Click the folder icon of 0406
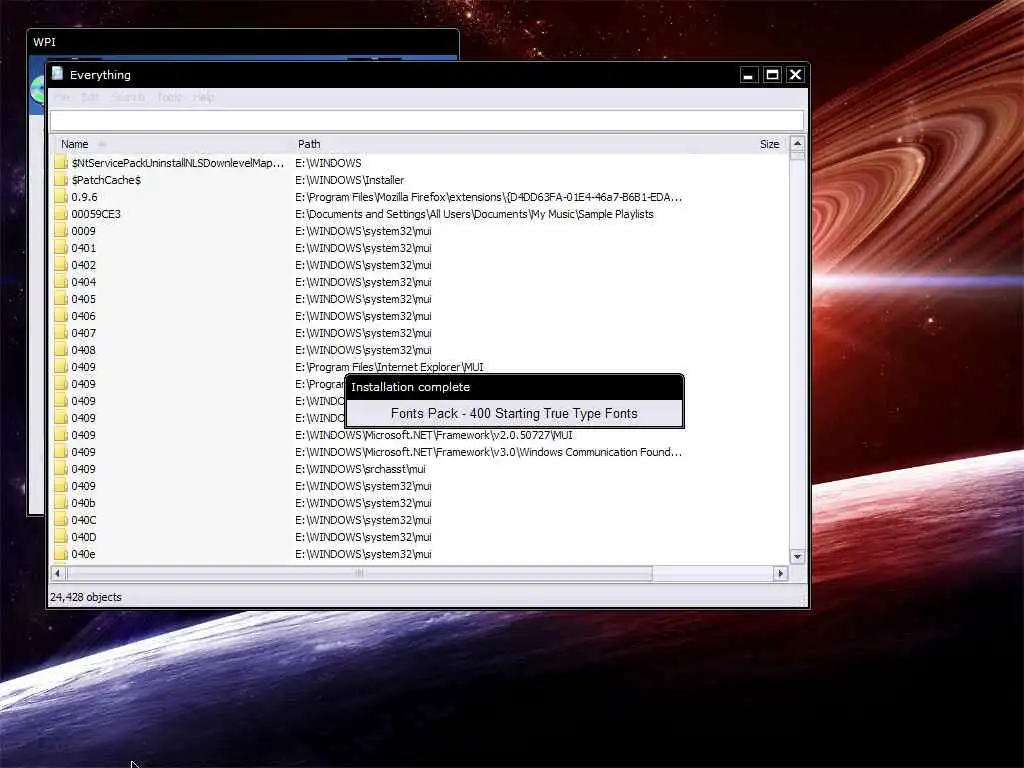Viewport: 1024px width, 768px height. coord(61,316)
